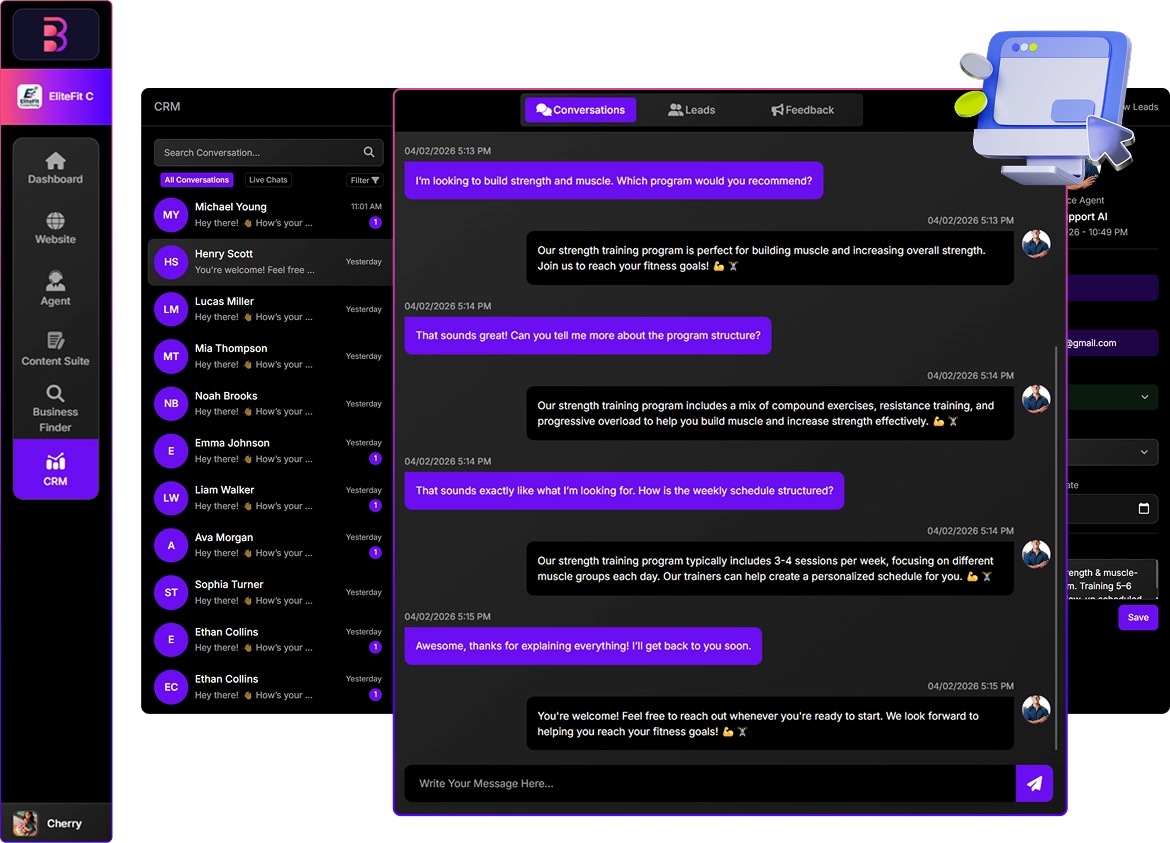Open the Business Finder magnifier icon

[56, 393]
